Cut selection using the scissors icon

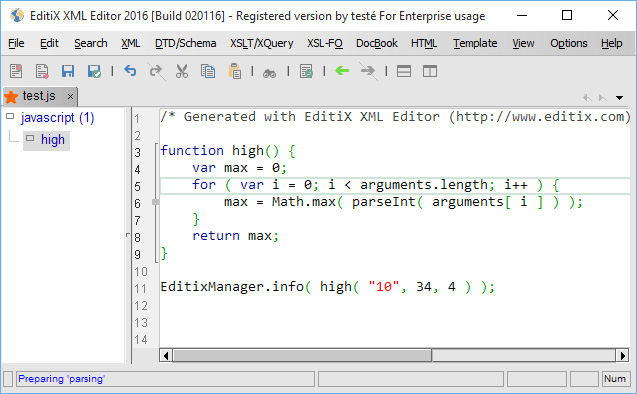[182, 71]
